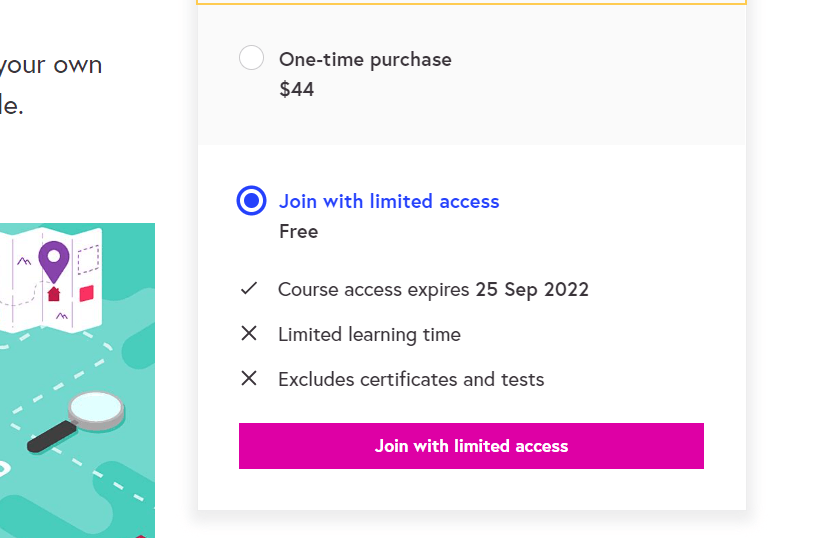Click the X icon beside Excludes certificates

click(249, 378)
